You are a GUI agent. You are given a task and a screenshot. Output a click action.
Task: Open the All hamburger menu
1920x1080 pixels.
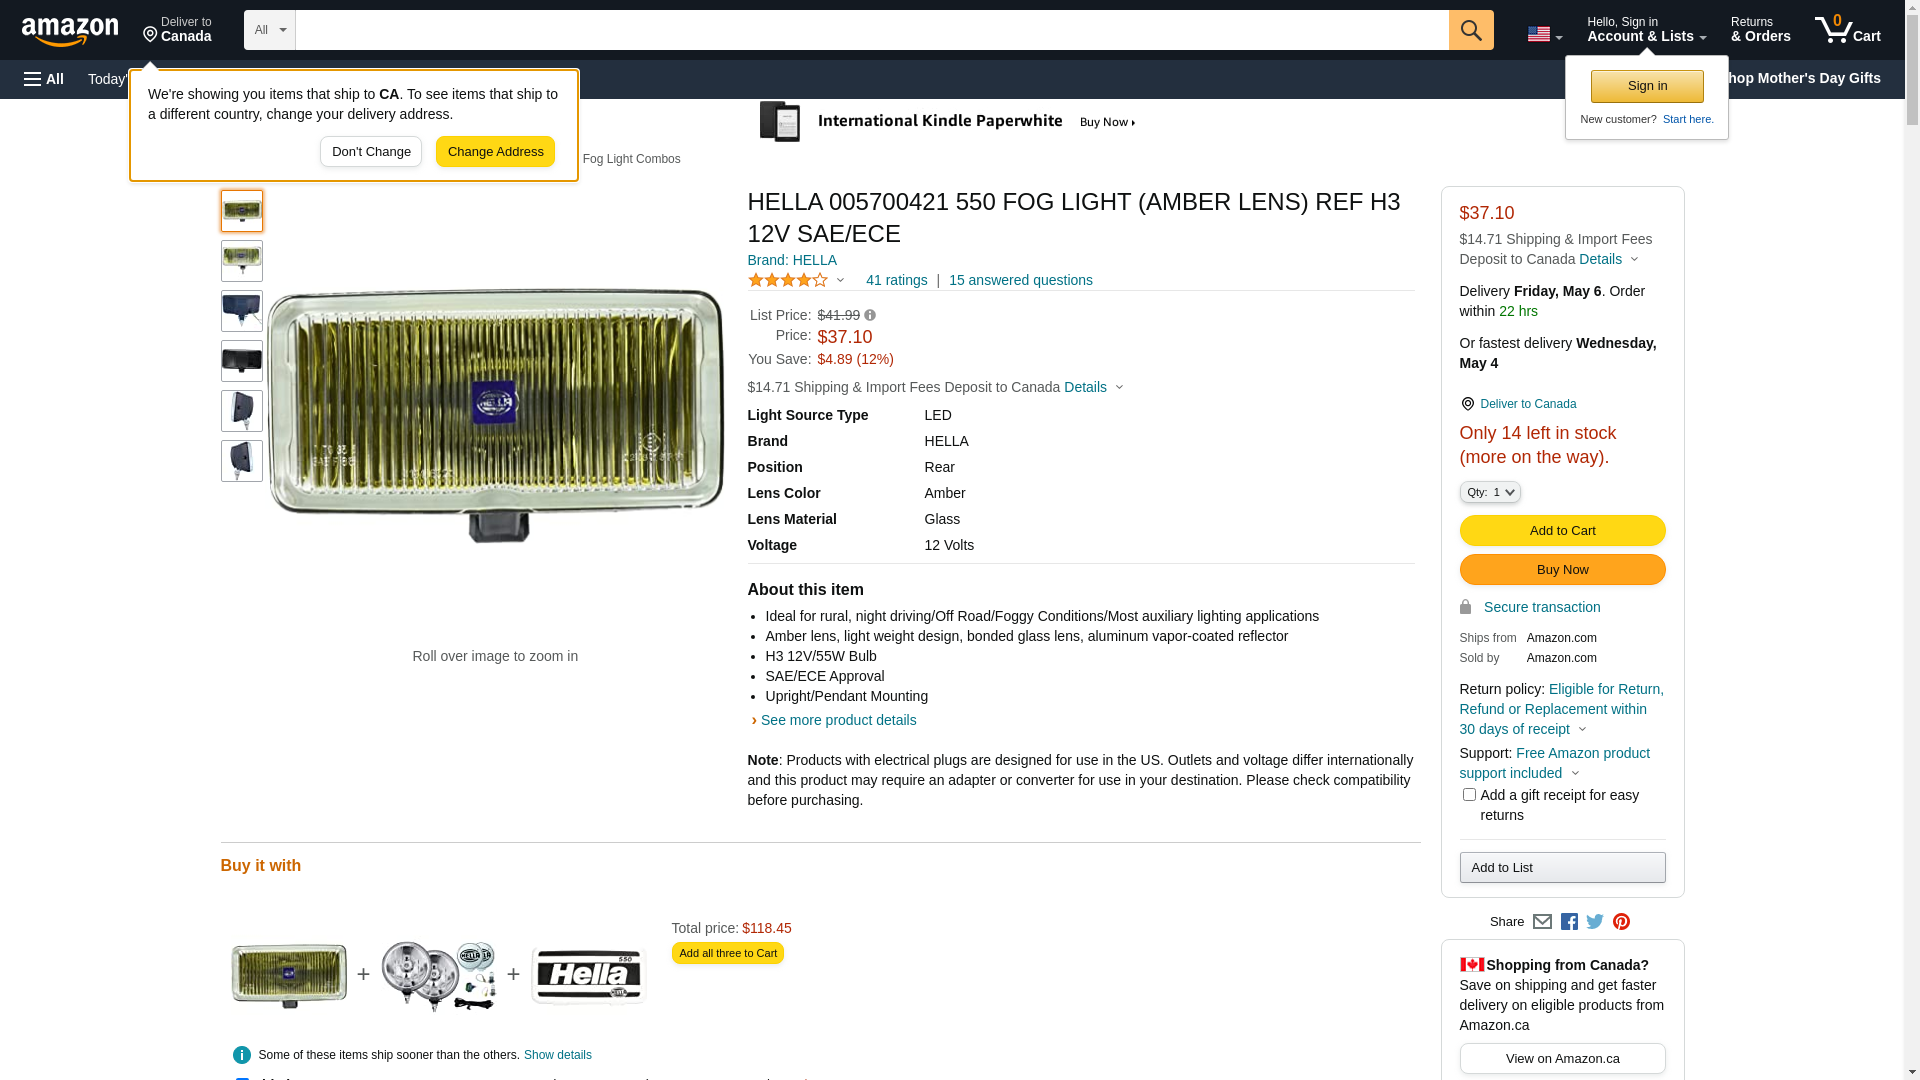pyautogui.click(x=44, y=79)
